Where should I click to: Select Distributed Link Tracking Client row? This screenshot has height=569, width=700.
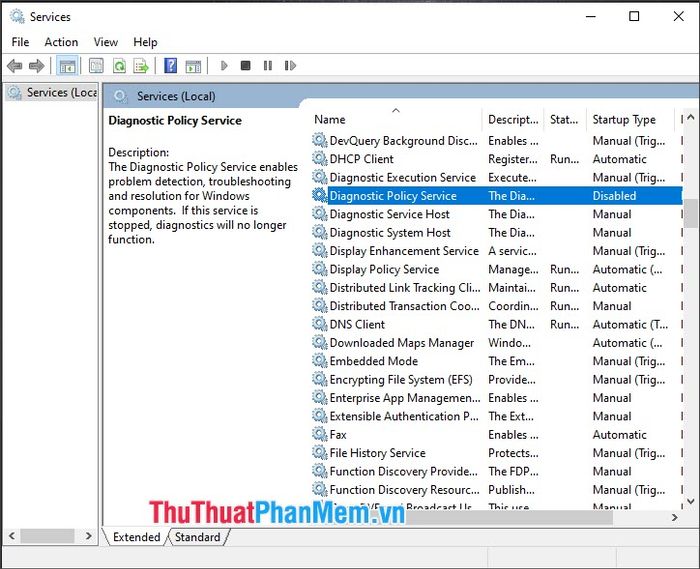click(x=497, y=287)
